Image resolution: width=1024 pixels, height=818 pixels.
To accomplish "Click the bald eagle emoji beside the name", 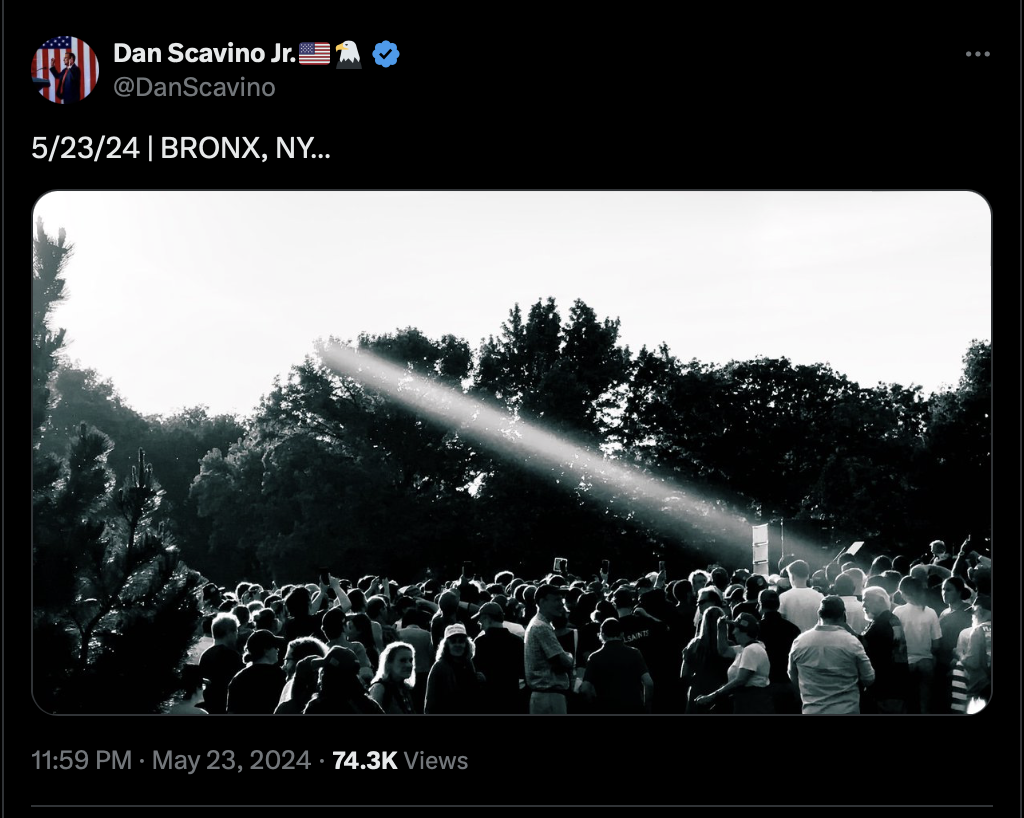I will coord(348,54).
